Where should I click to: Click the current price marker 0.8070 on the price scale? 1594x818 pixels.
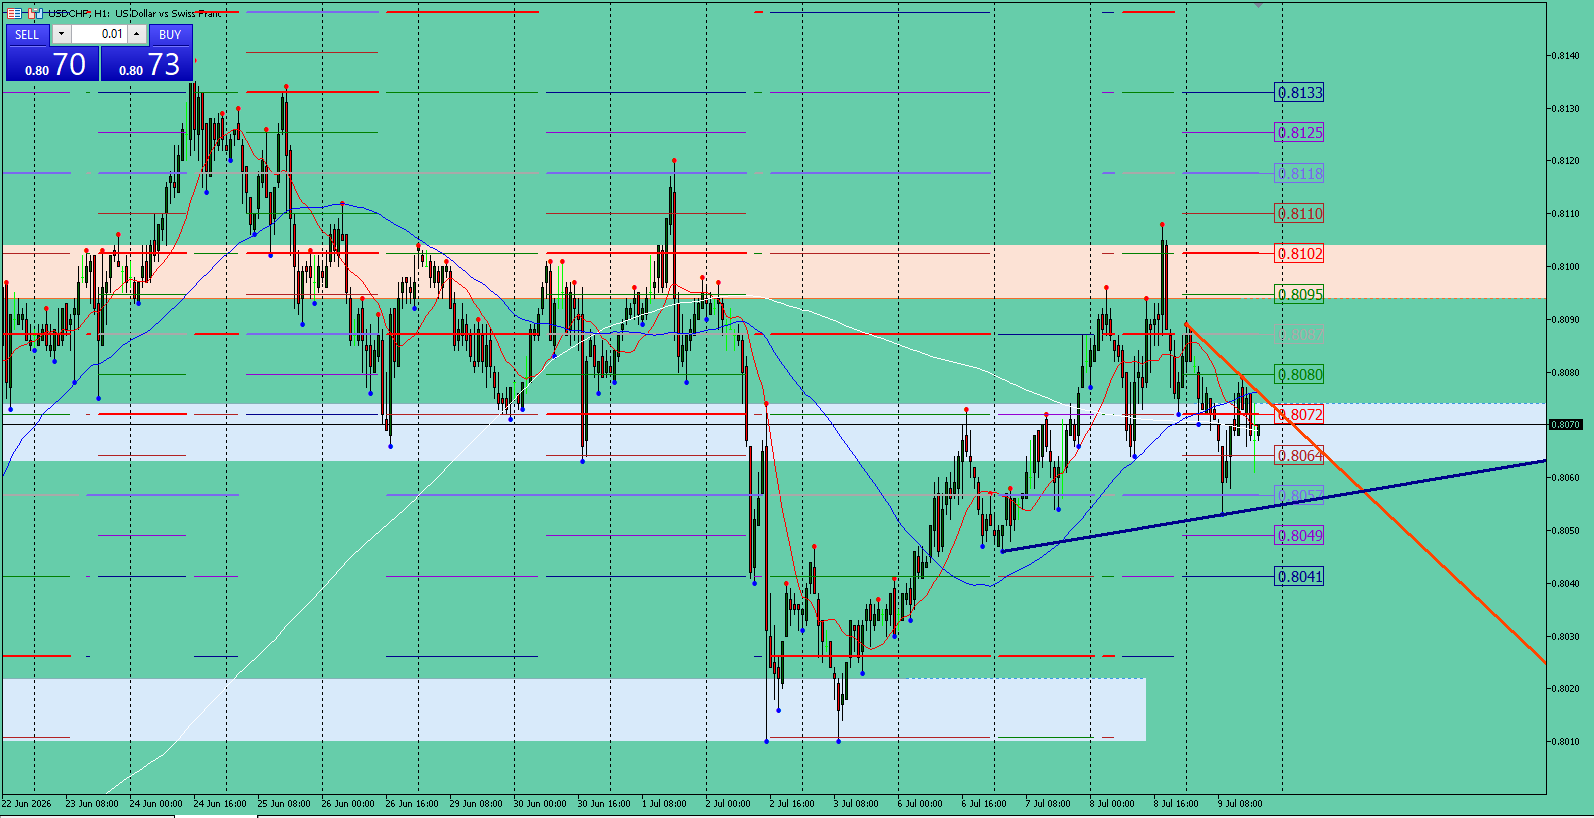click(x=1565, y=425)
